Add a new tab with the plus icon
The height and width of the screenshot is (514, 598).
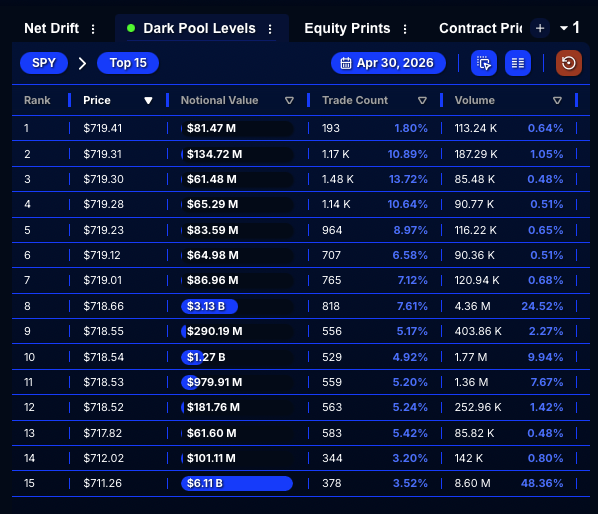pos(540,28)
